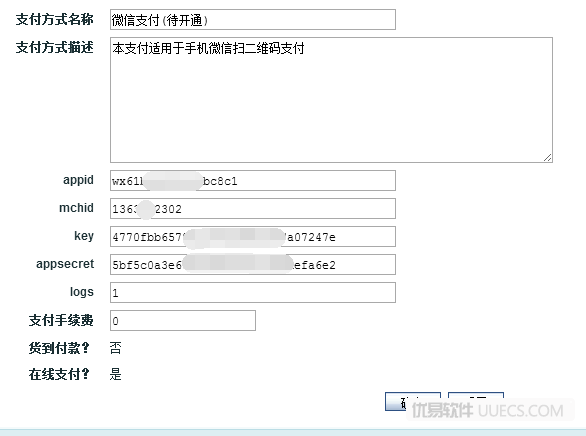Screen dimensions: 586x436
Task: Click the 支付手续费 label
Action: point(61,321)
